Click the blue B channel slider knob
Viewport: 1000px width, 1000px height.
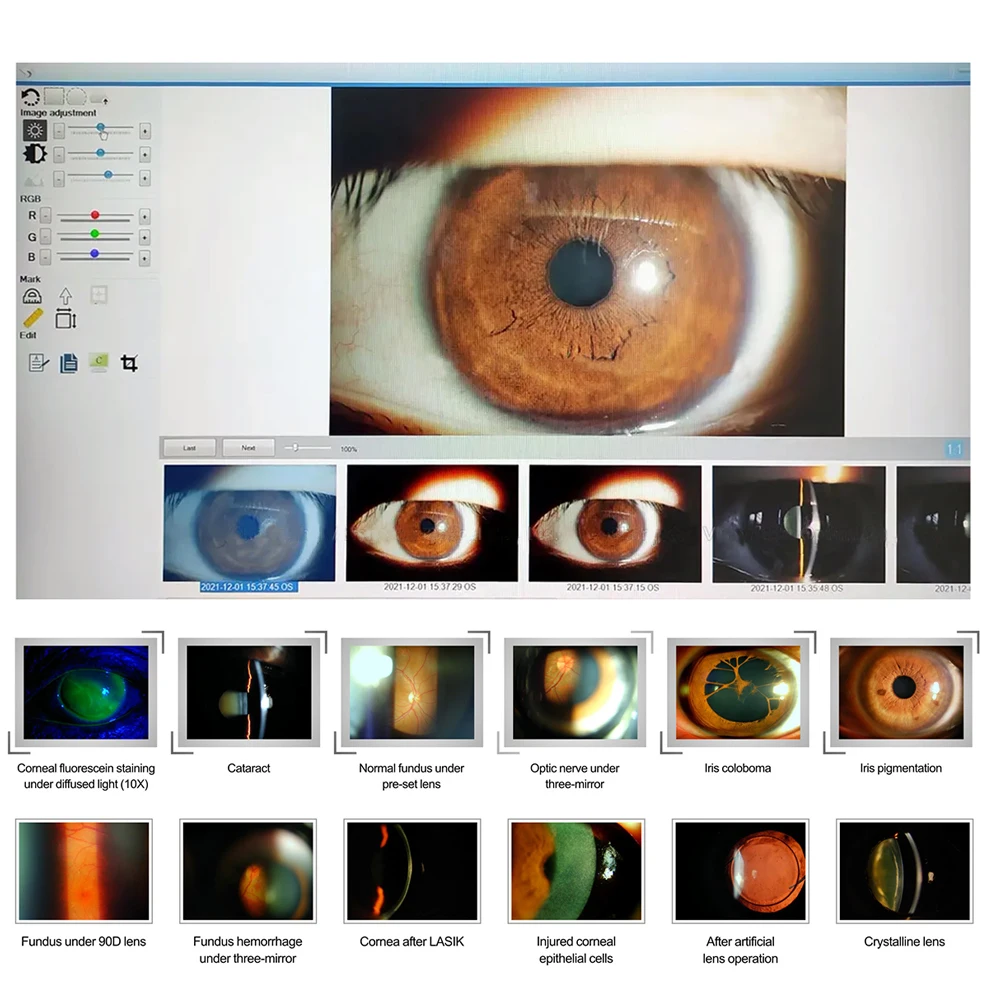[x=94, y=254]
